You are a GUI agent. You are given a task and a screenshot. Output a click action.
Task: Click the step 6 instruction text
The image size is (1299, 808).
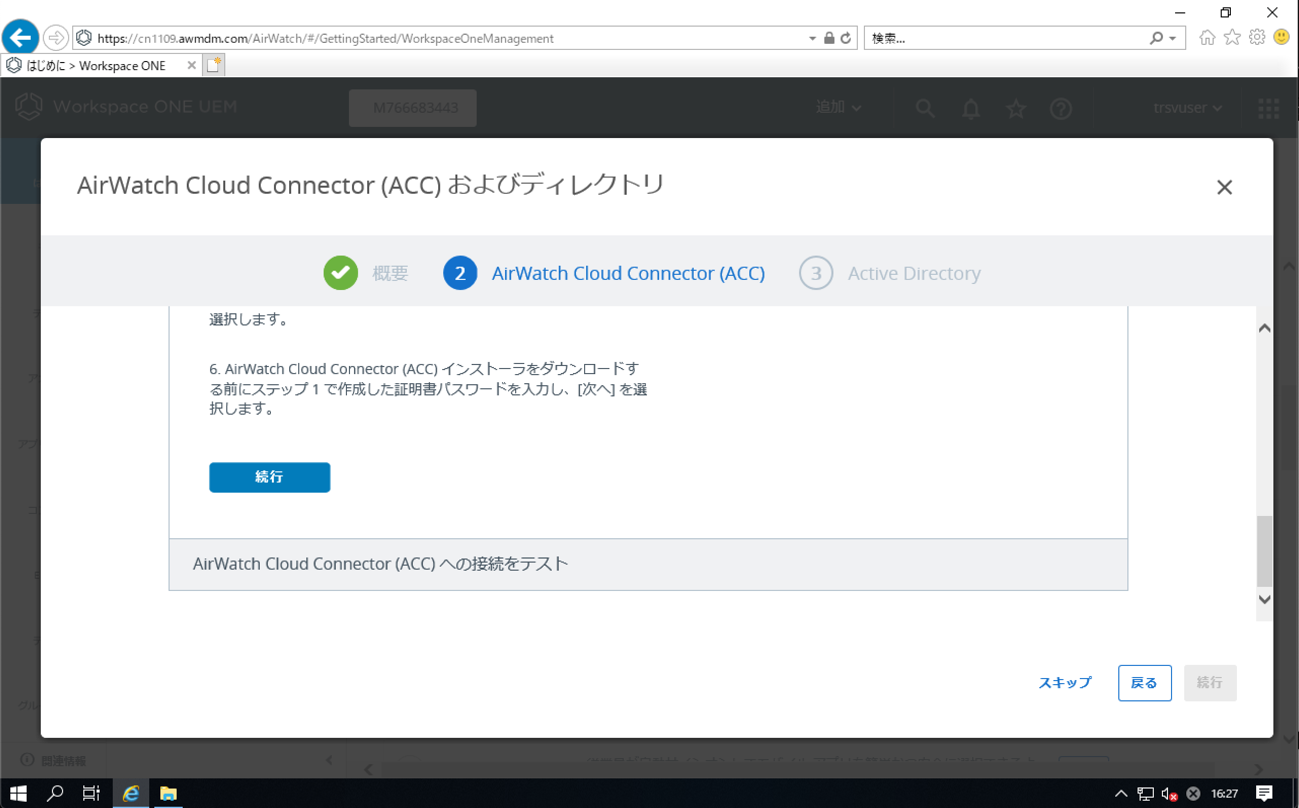(x=428, y=389)
